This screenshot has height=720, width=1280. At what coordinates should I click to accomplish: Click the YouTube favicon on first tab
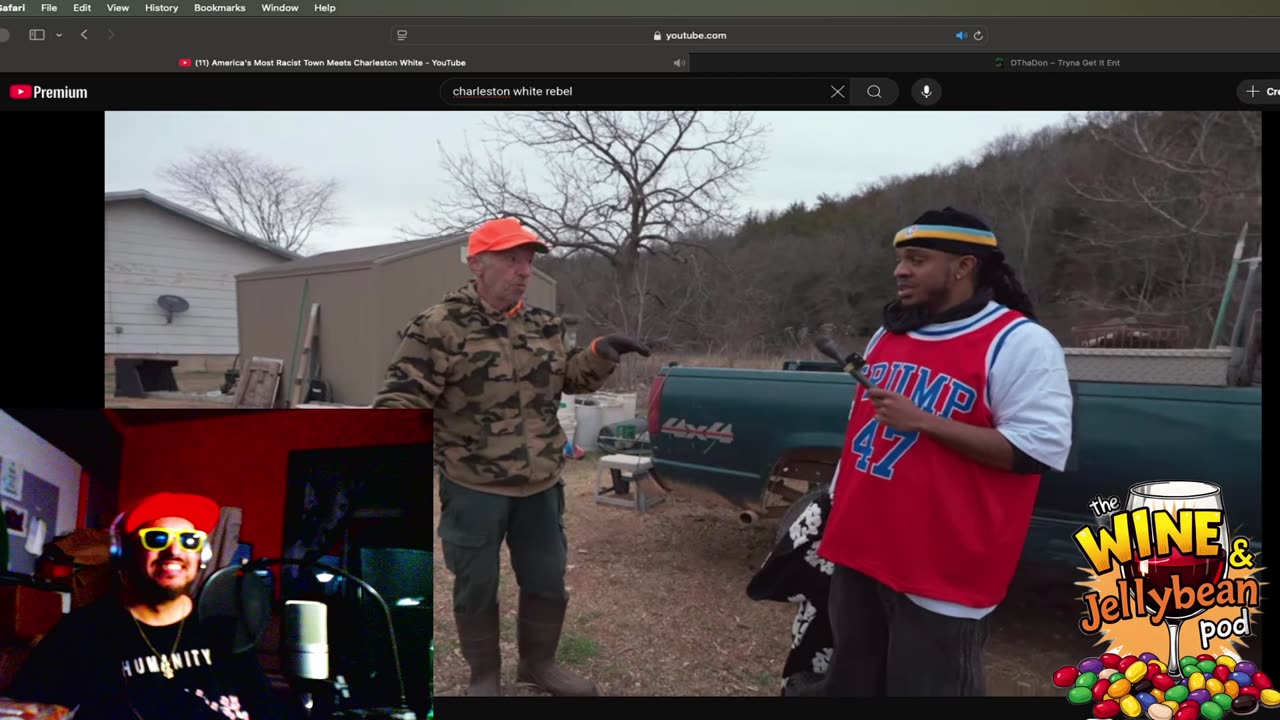click(x=185, y=63)
